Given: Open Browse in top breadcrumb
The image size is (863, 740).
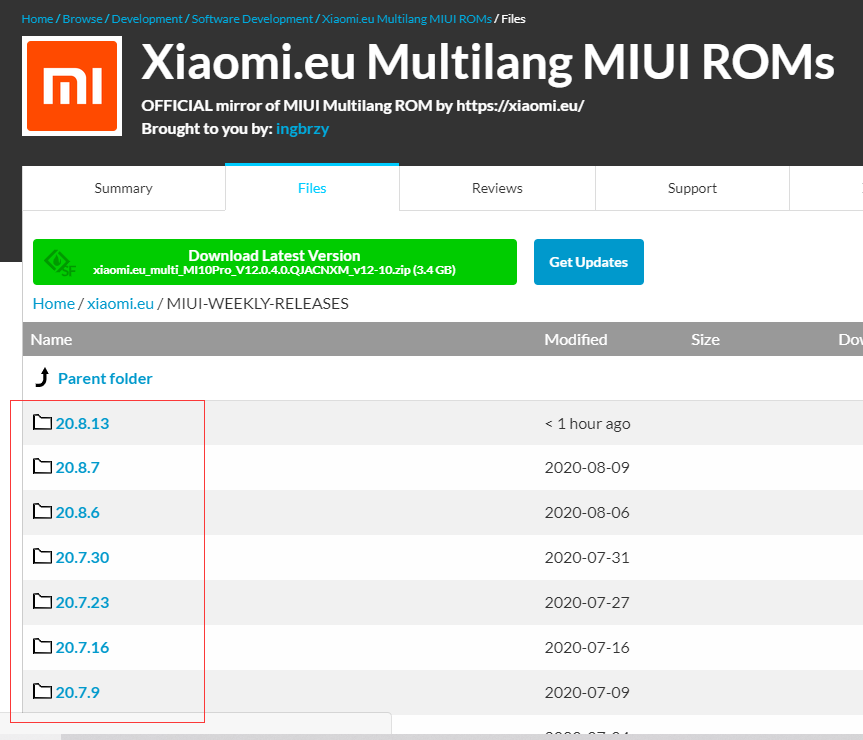Looking at the screenshot, I should 83,19.
